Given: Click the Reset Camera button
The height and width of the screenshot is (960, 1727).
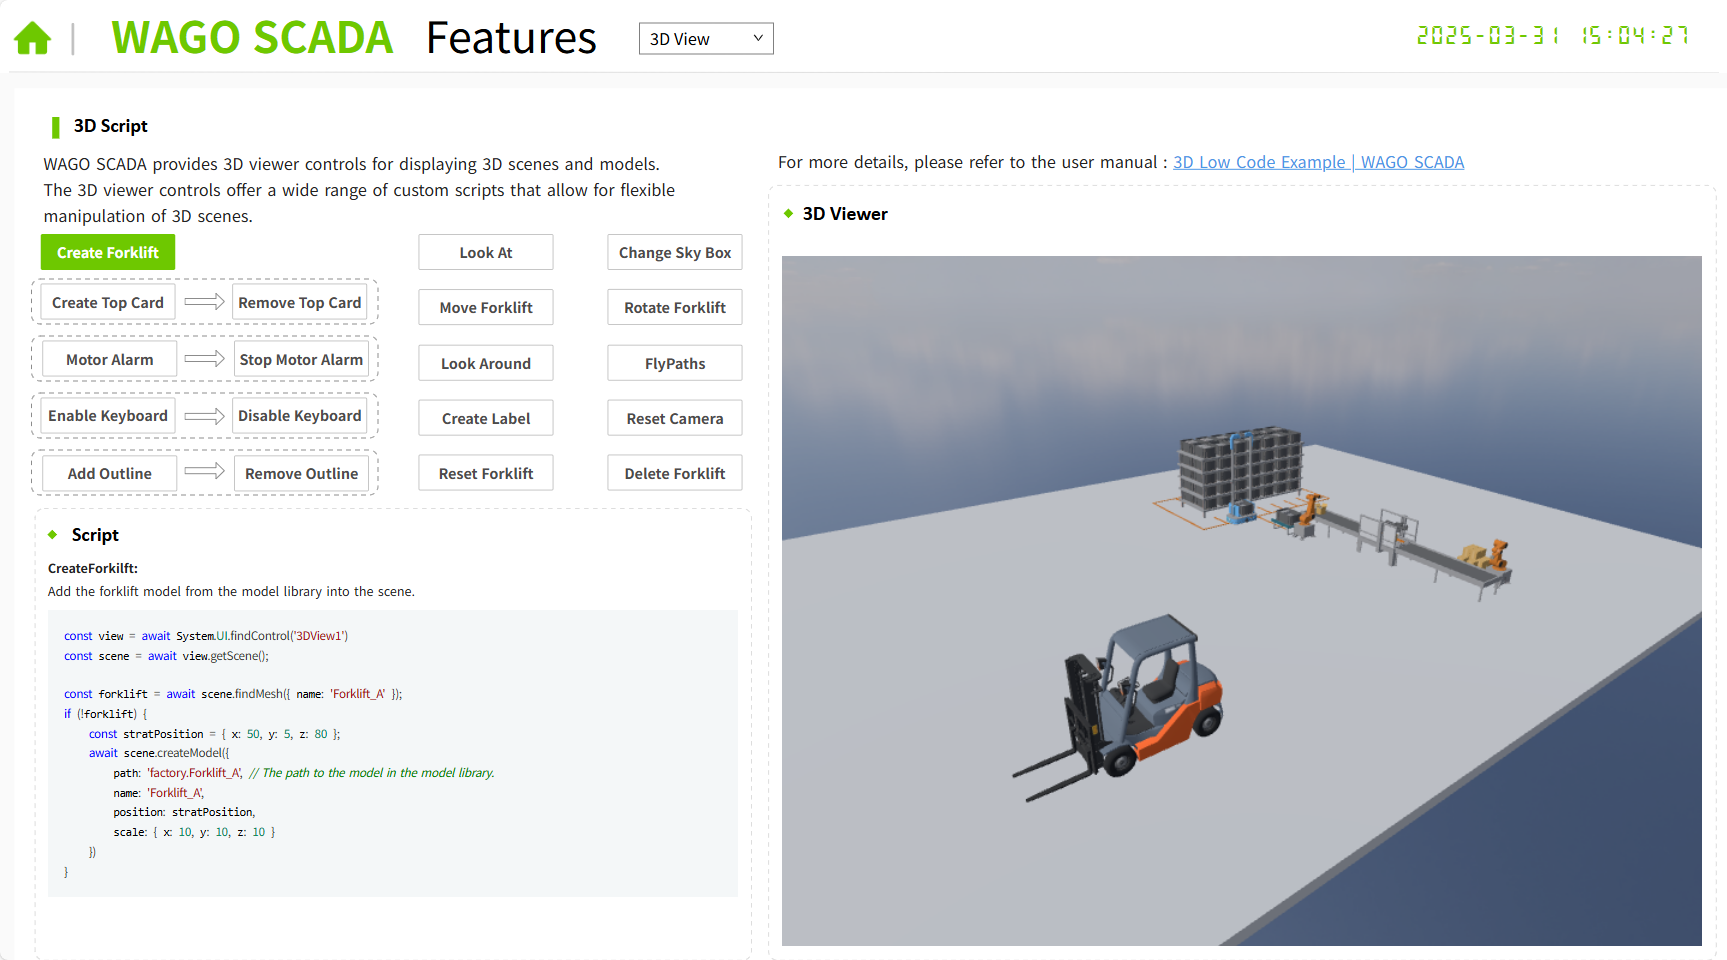Looking at the screenshot, I should [x=674, y=419].
